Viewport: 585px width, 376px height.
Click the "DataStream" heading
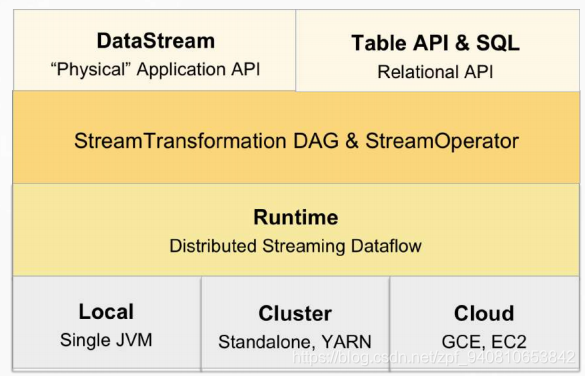click(156, 41)
